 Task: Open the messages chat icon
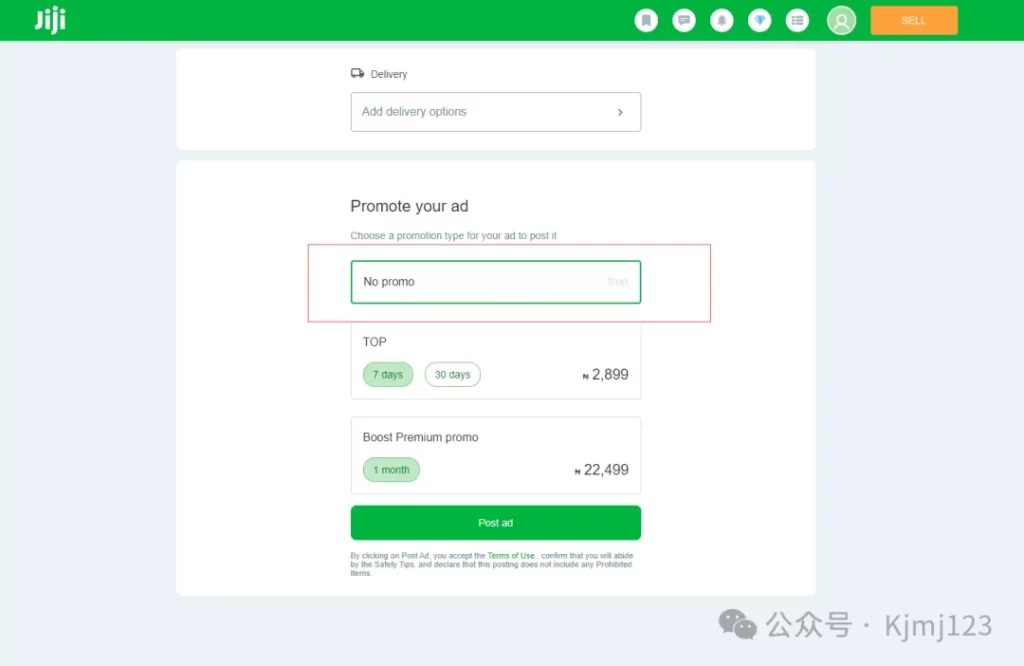coord(684,20)
